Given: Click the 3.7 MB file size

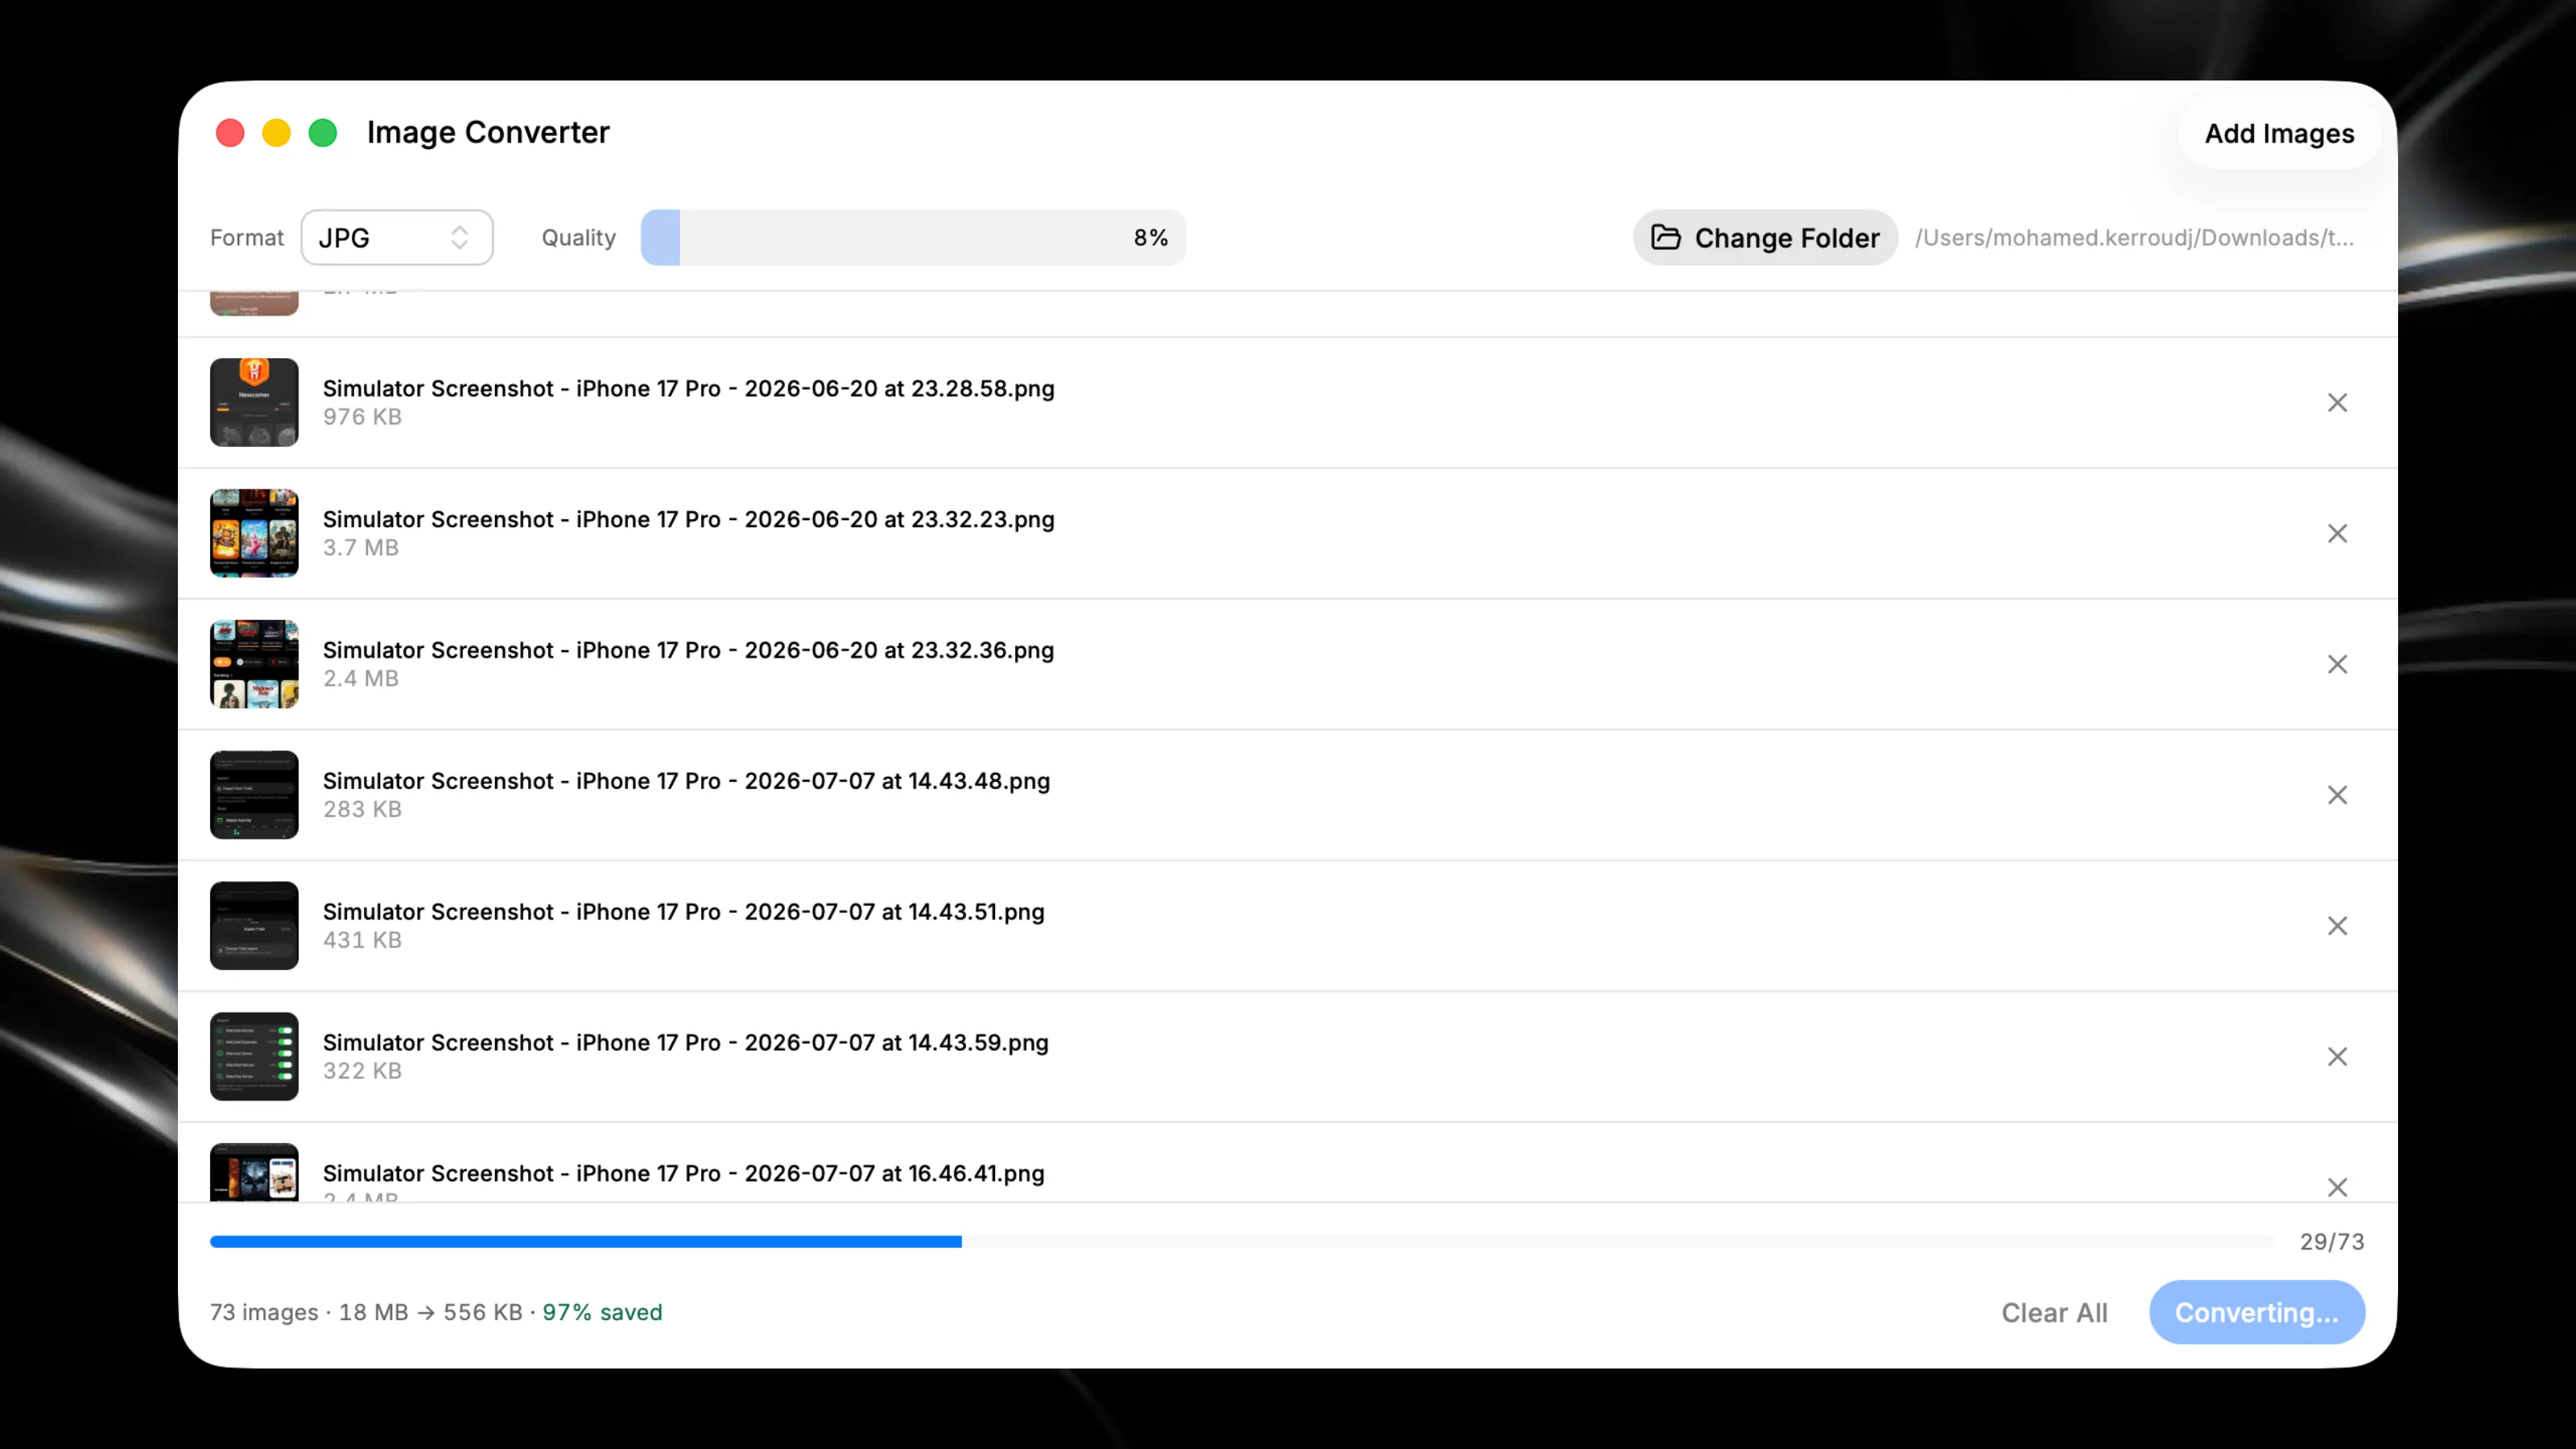Looking at the screenshot, I should click(360, 548).
